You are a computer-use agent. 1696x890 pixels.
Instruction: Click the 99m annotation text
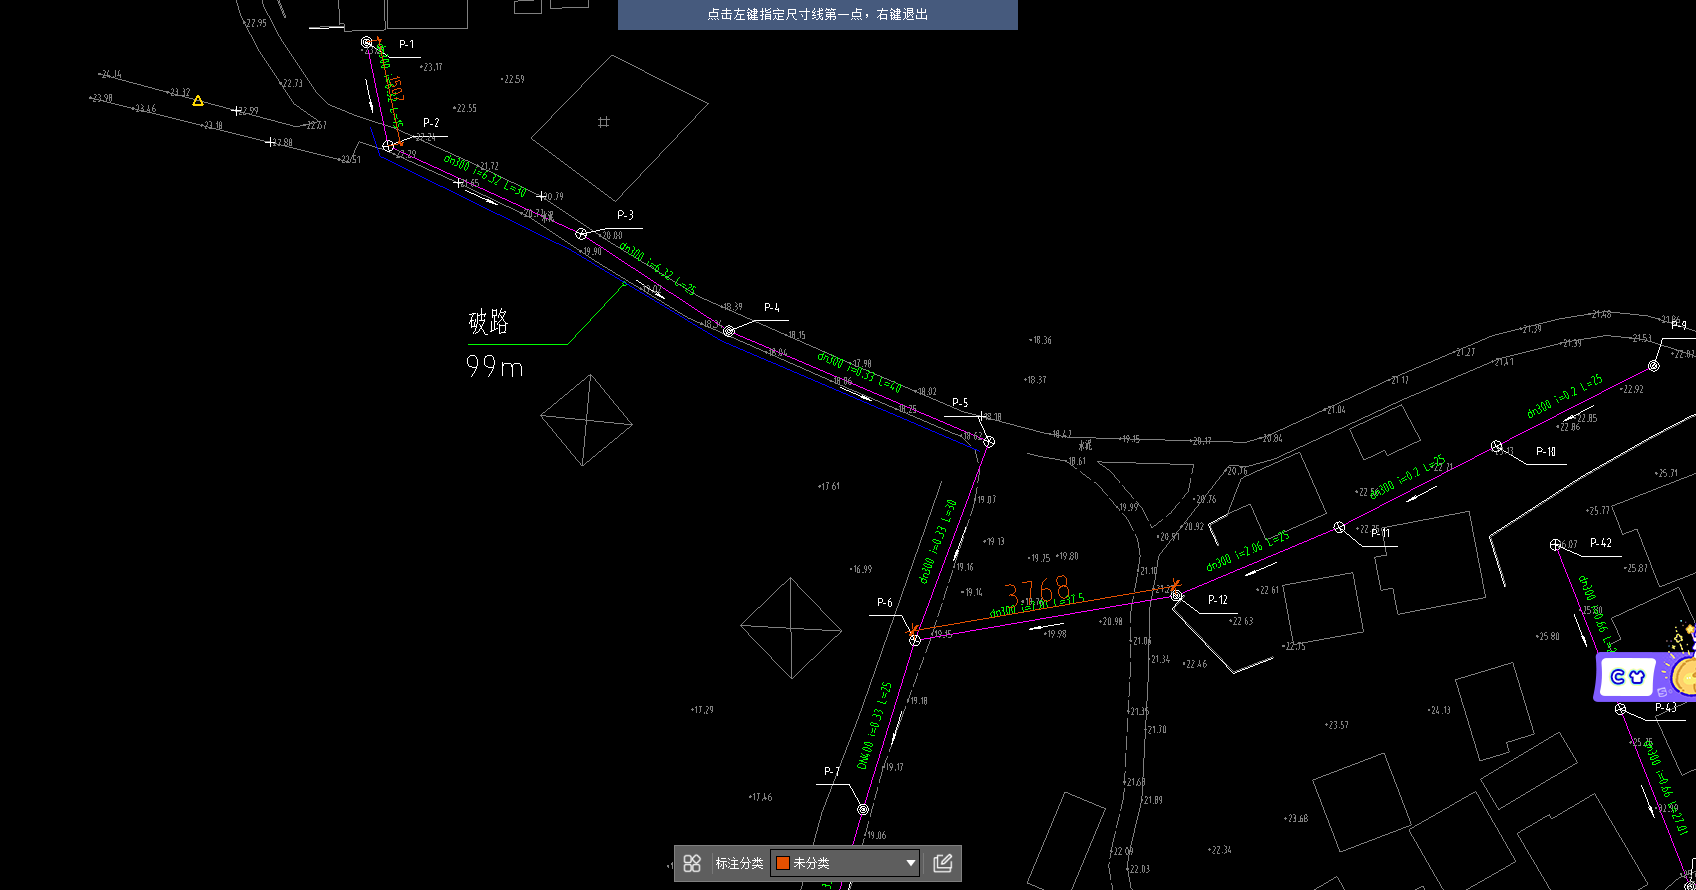[x=494, y=367]
